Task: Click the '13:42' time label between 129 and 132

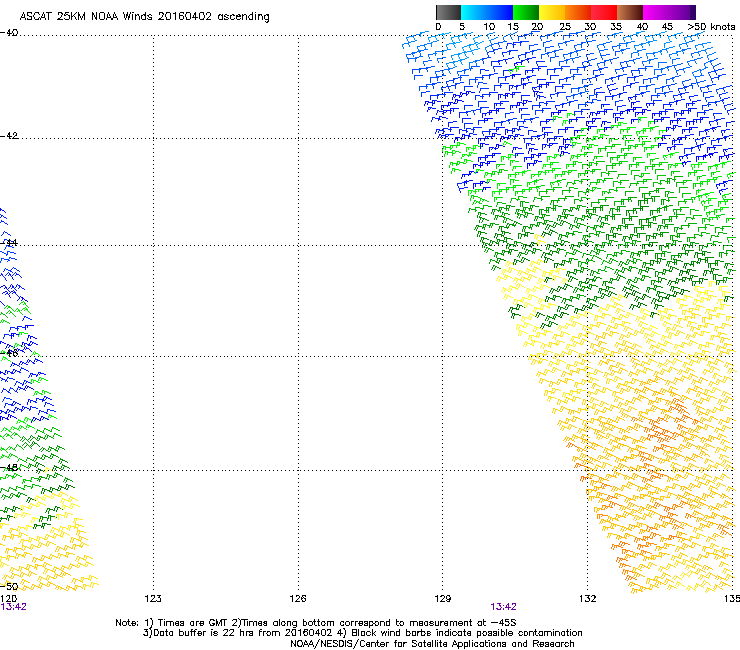Action: (504, 607)
